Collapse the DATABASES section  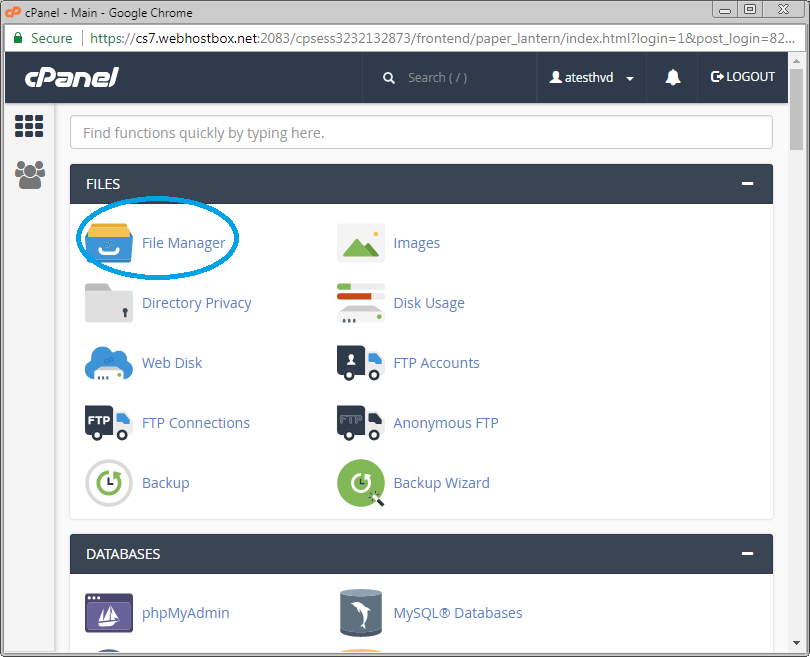[x=747, y=553]
